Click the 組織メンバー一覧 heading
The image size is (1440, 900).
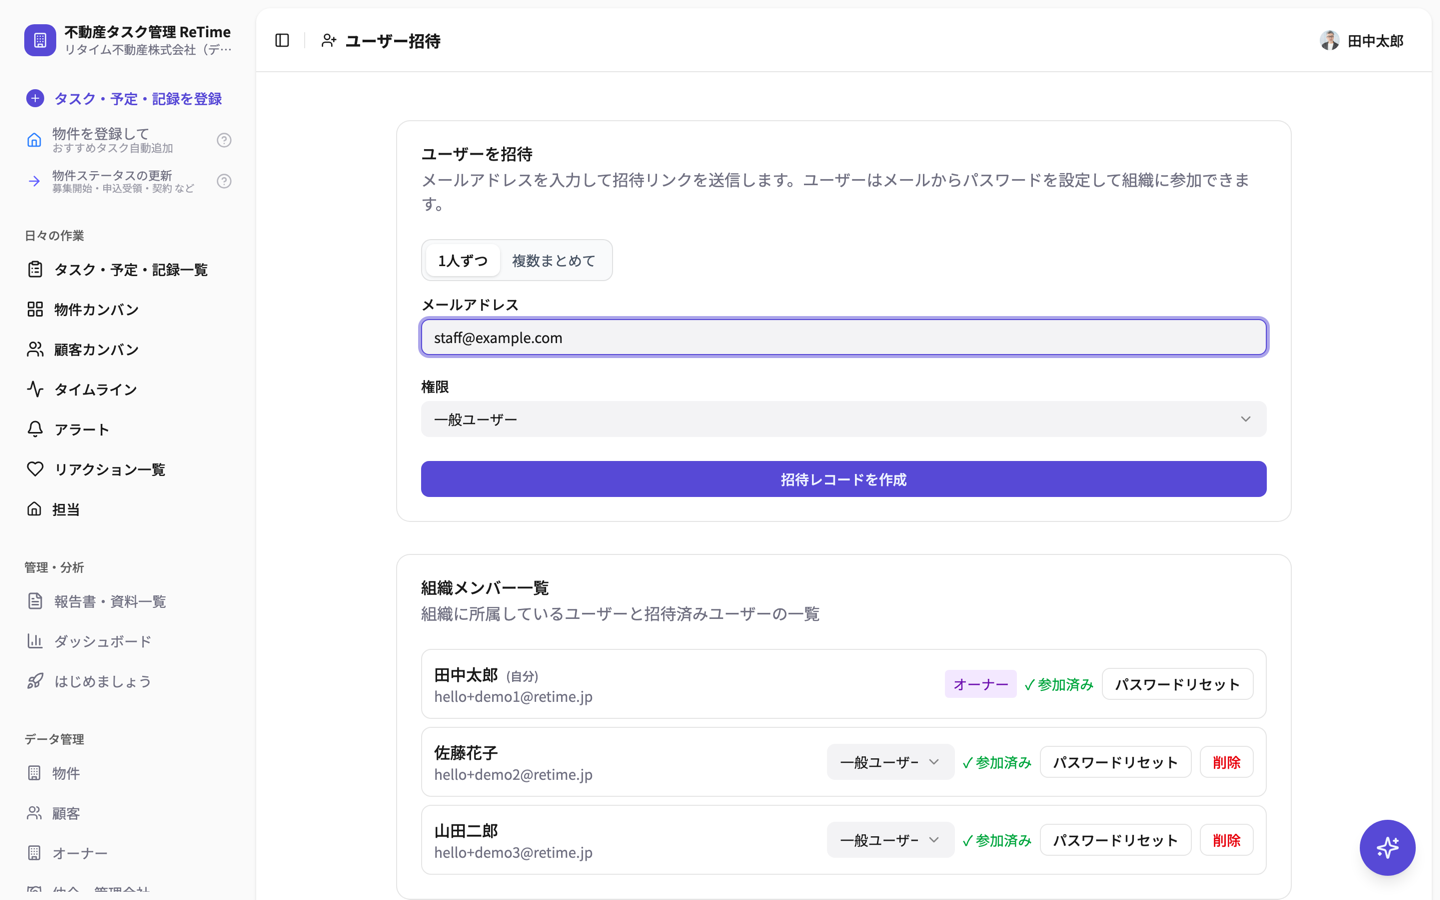pos(485,587)
